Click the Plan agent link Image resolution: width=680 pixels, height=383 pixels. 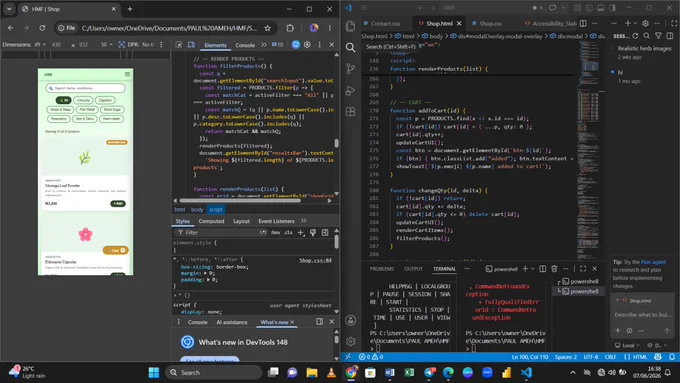tap(653, 262)
